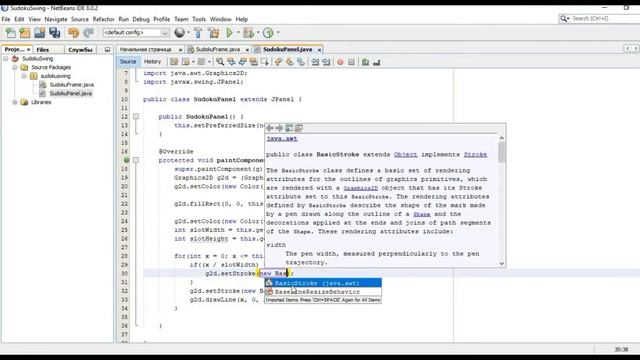Screen dimensions: 640x360
Task: Click the javadoc popup back arrow
Action: pos(270,128)
